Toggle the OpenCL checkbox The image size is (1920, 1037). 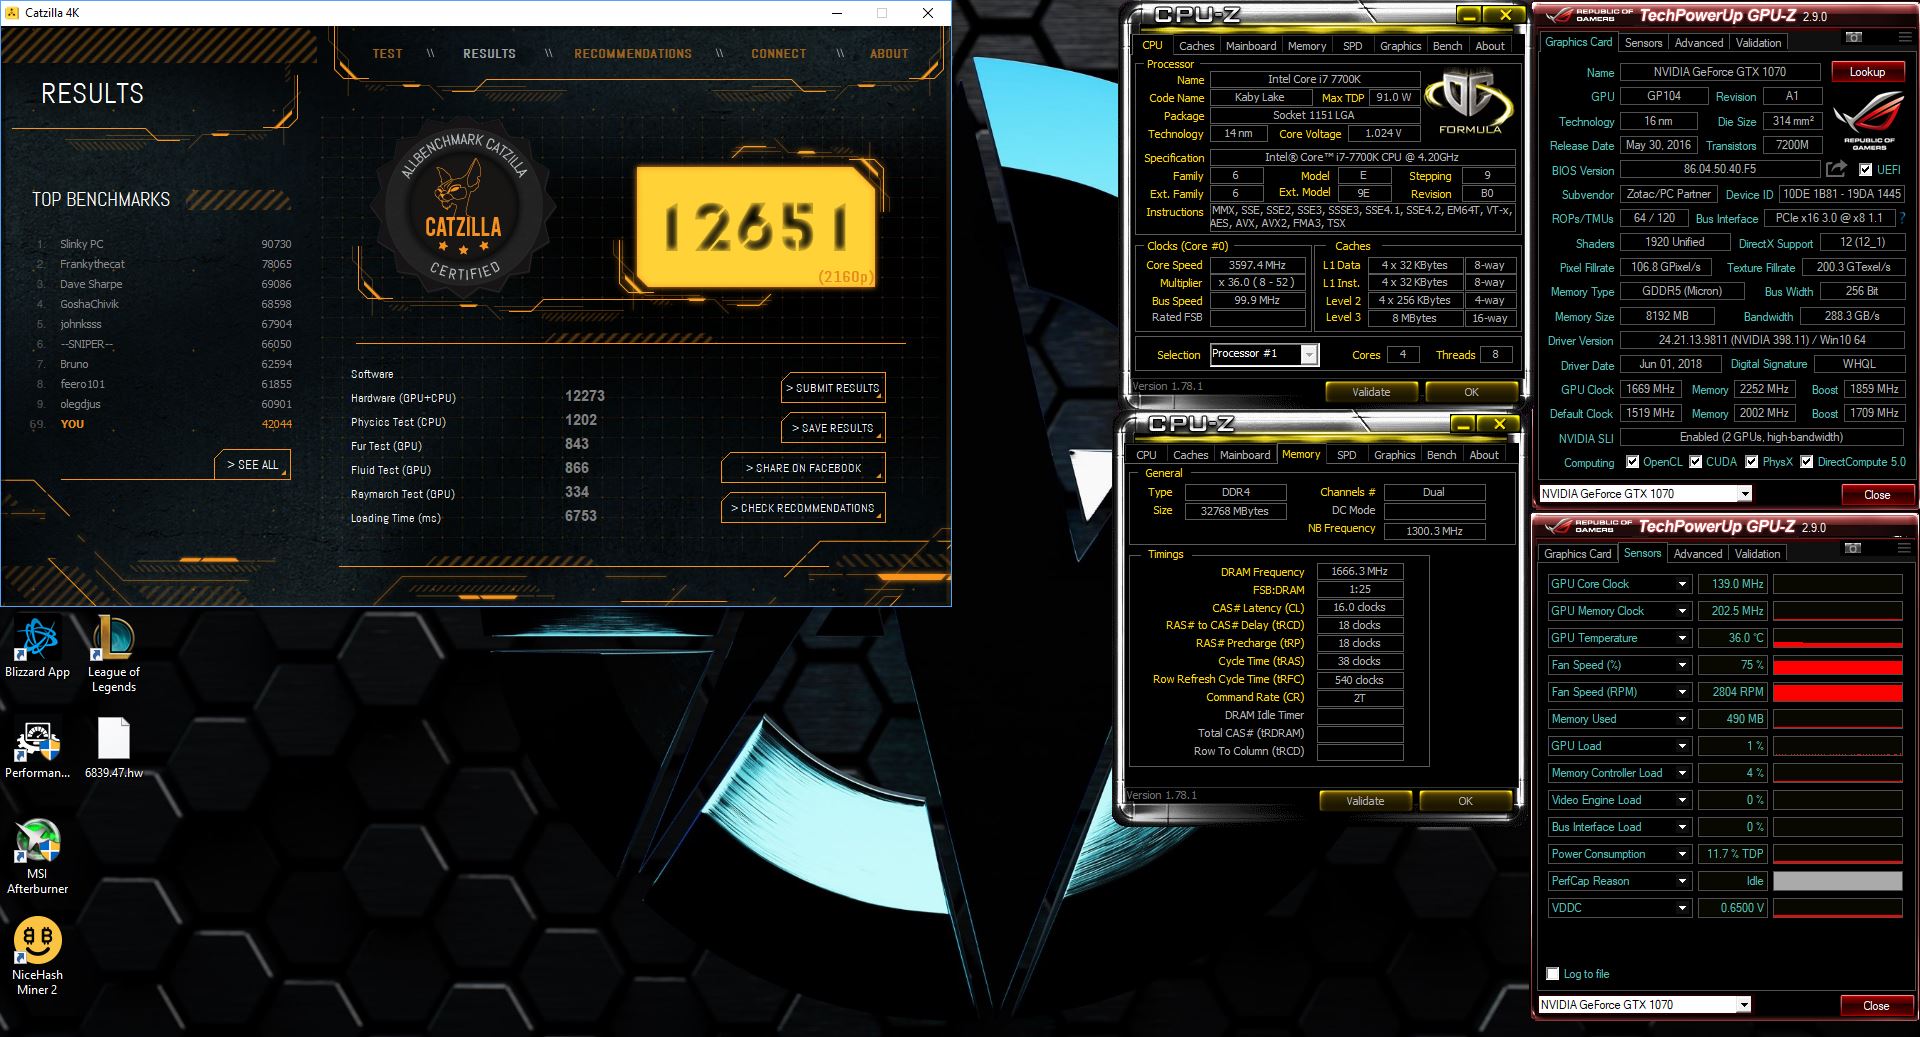pos(1633,462)
